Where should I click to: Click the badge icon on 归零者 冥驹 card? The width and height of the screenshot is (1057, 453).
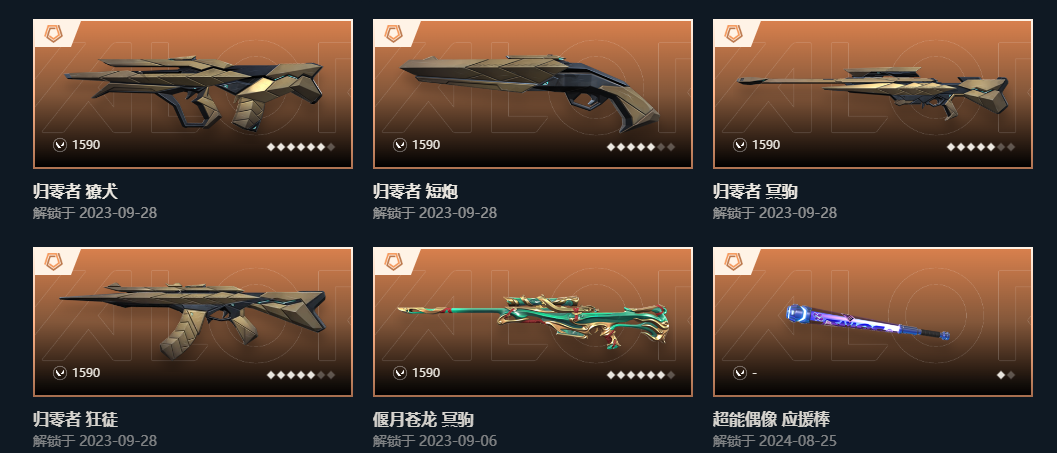733,34
